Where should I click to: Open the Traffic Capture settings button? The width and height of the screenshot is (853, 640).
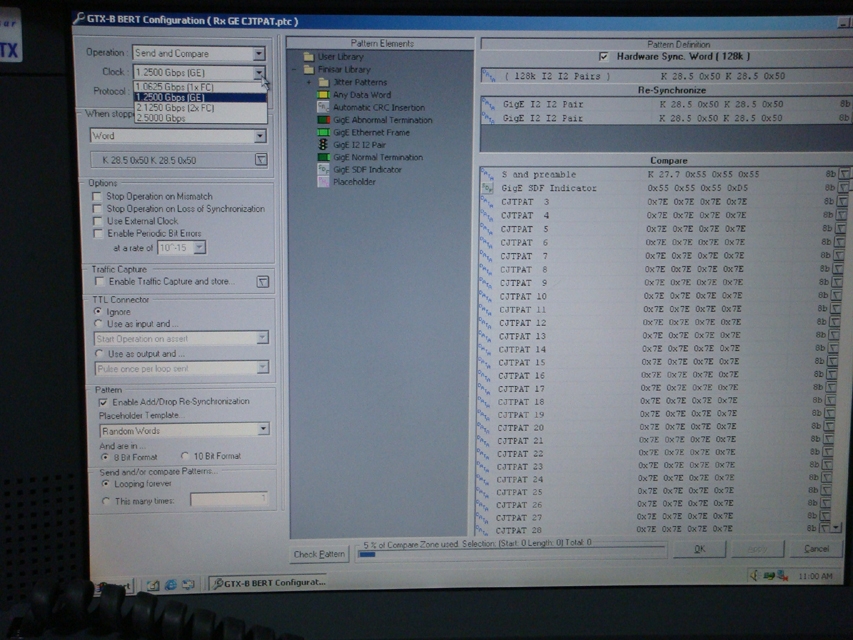[x=263, y=282]
